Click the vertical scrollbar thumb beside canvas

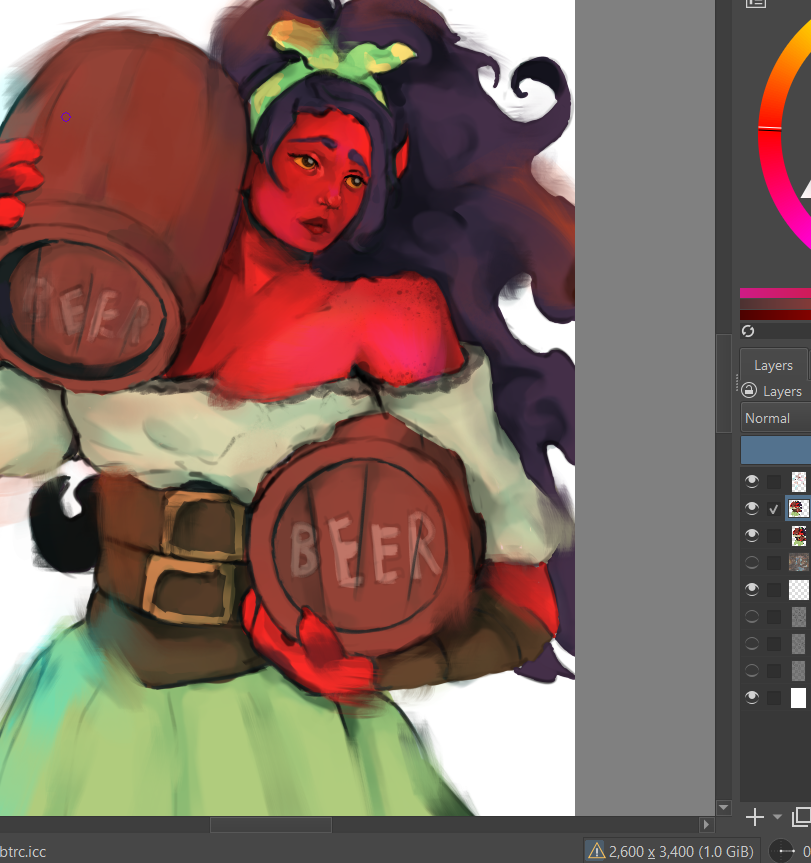point(724,383)
